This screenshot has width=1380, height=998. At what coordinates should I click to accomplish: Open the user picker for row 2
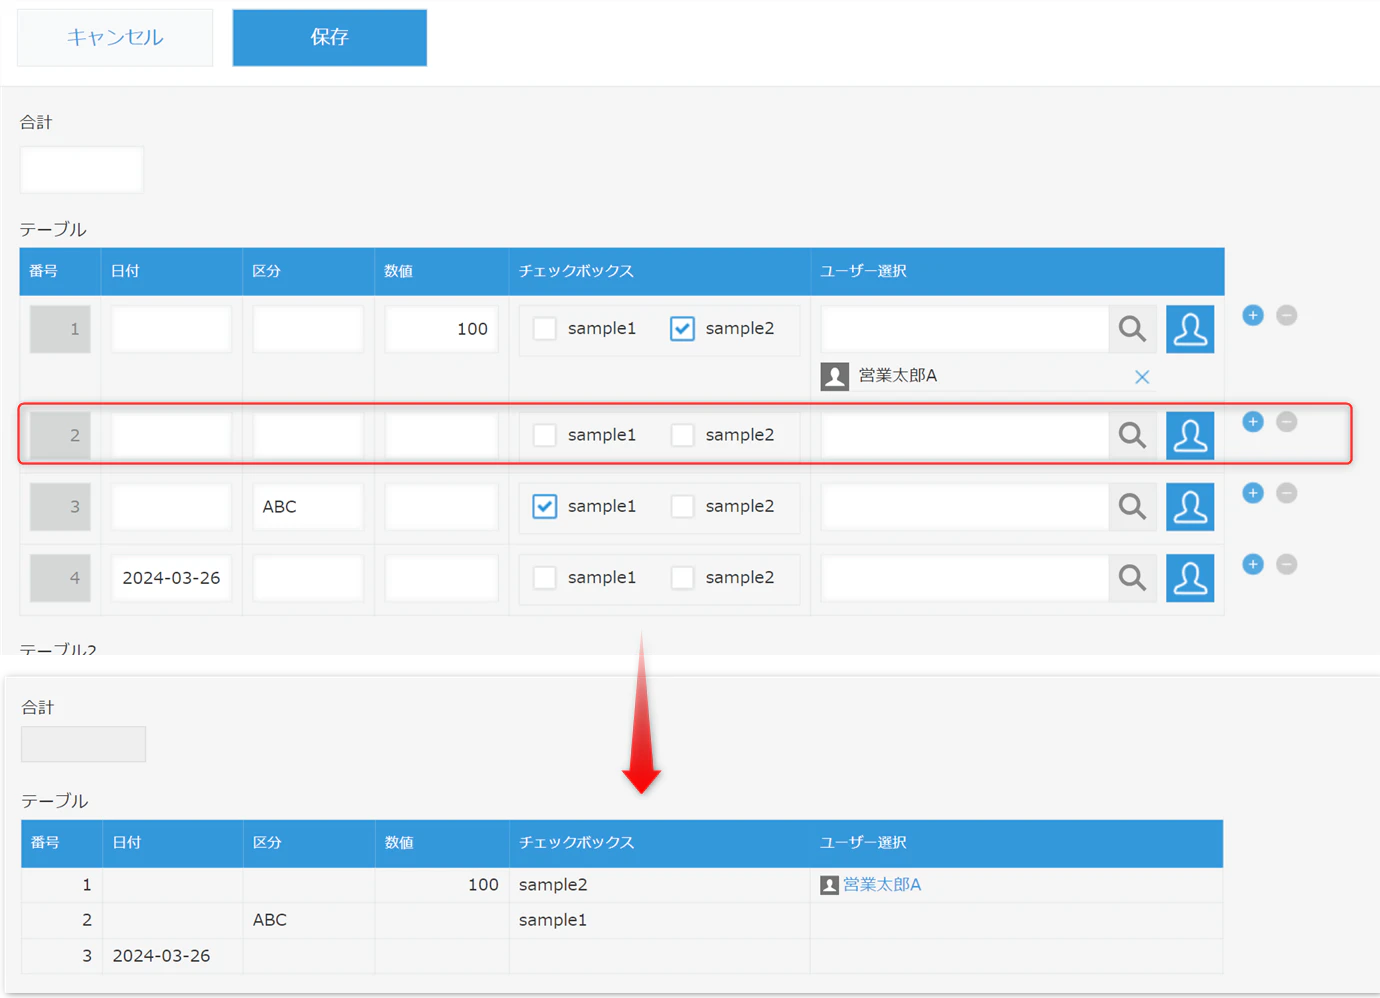click(1190, 435)
